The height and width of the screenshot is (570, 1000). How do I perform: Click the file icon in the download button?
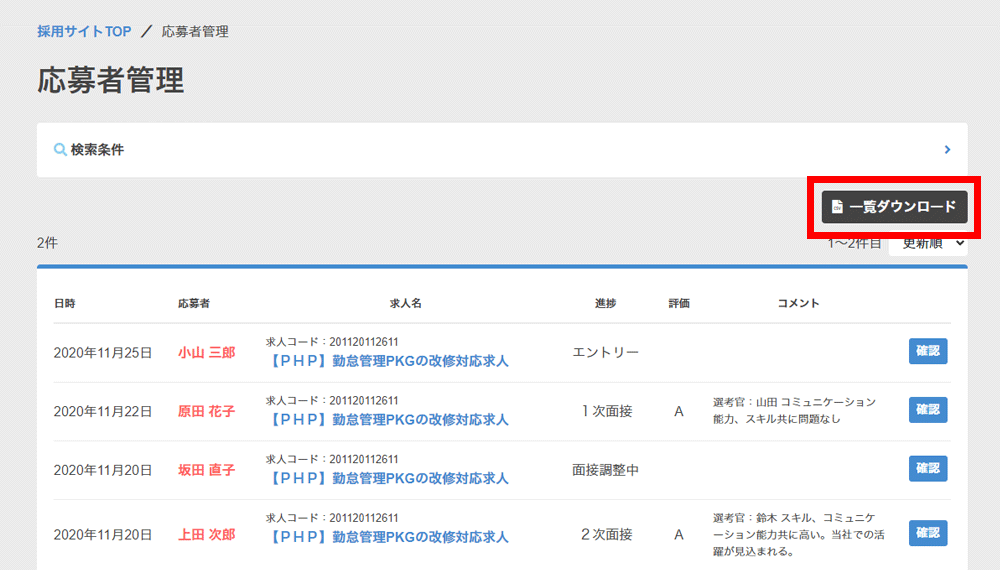[x=837, y=207]
